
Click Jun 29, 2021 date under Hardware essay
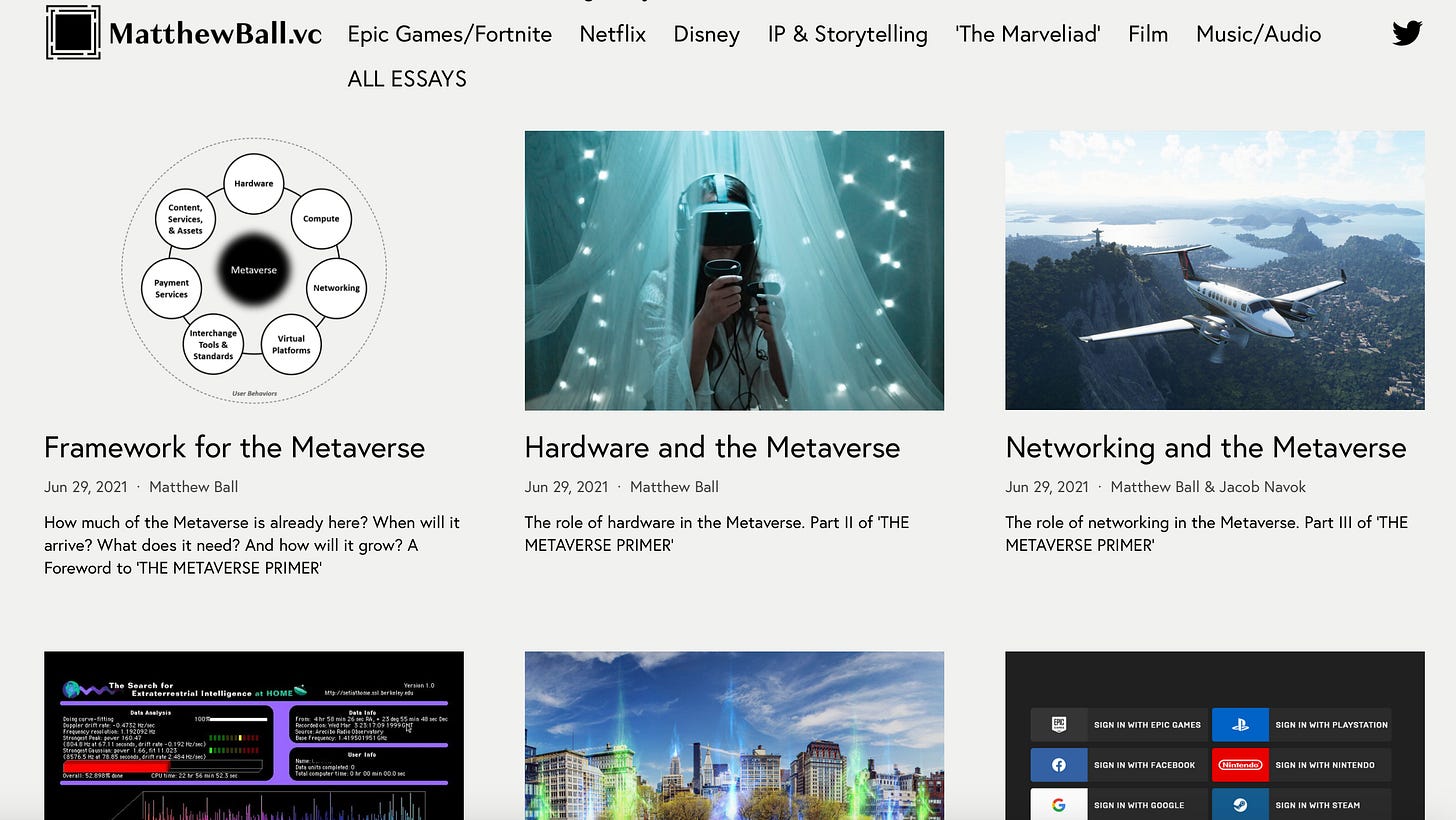pos(566,487)
